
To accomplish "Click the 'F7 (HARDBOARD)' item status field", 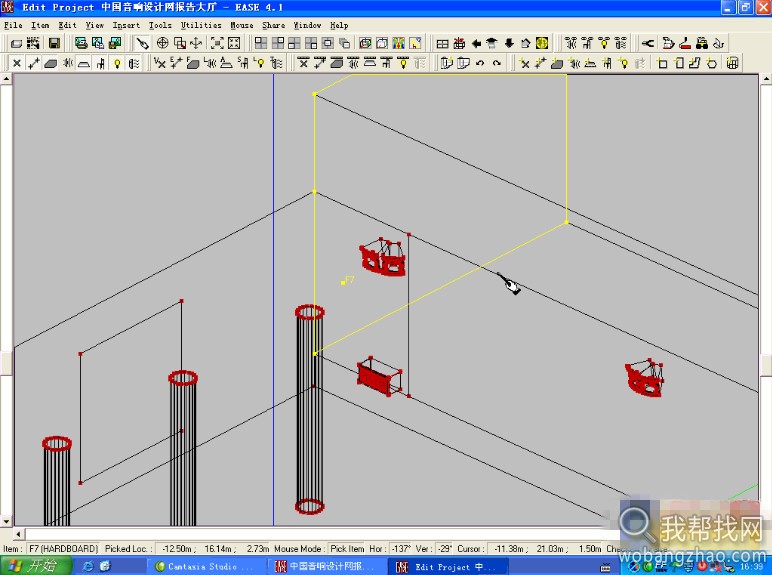I will click(x=63, y=548).
